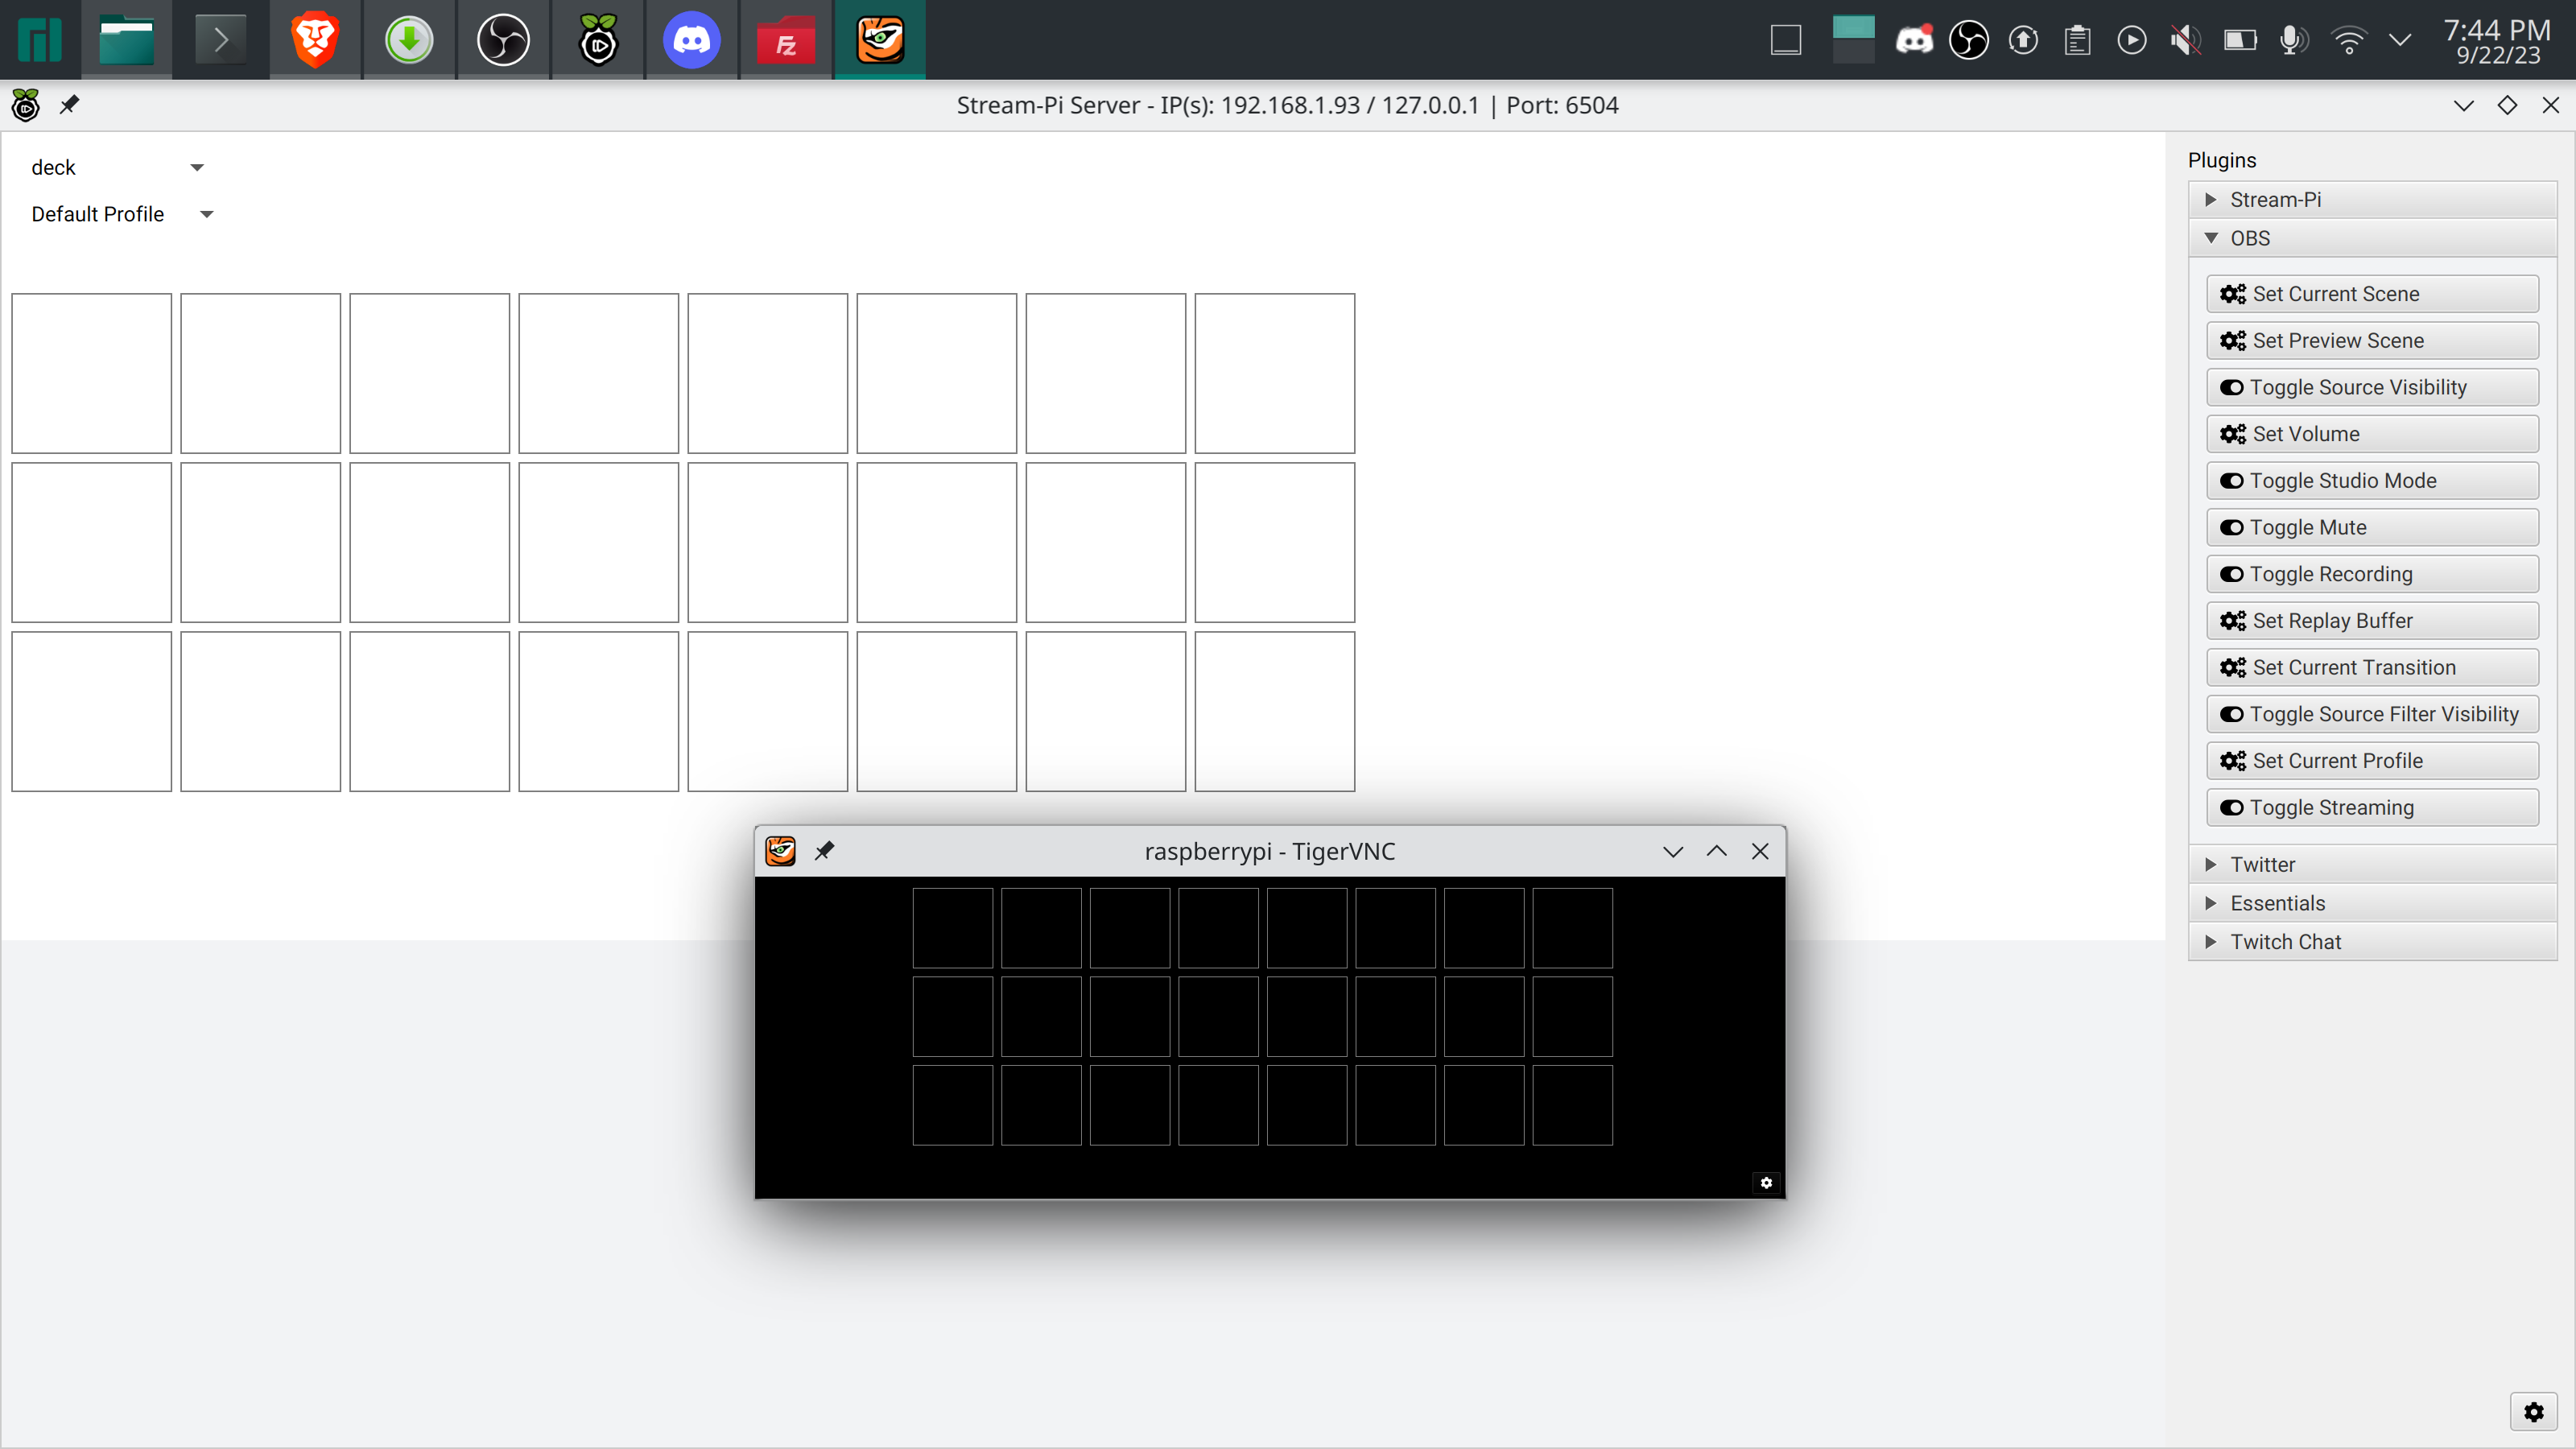Close the raspberrypi TigerVNC window

[1761, 851]
